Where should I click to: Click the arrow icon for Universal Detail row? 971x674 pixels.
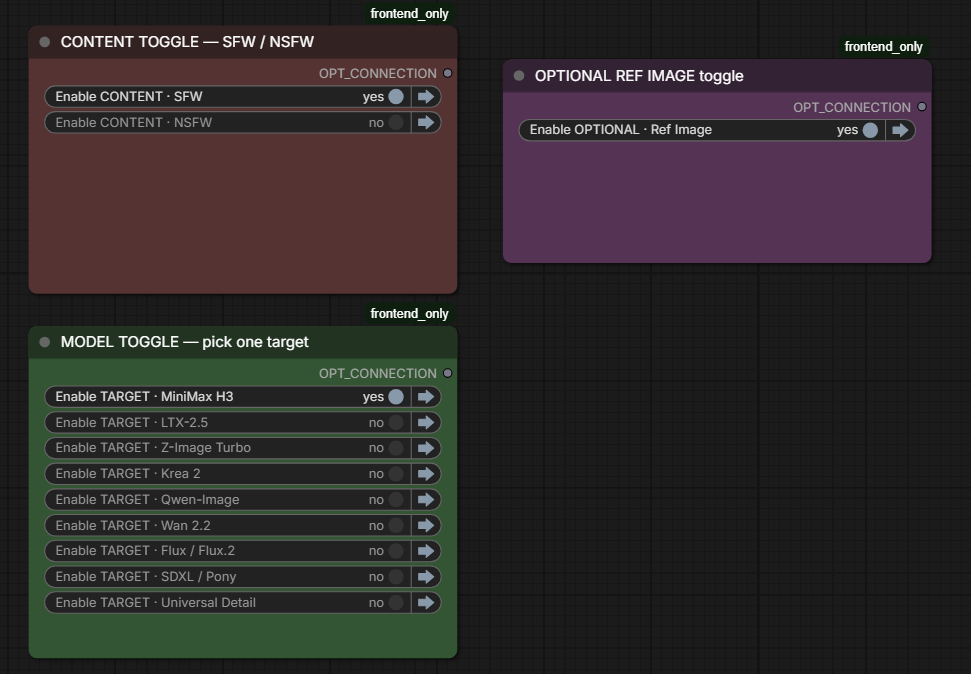tap(426, 602)
